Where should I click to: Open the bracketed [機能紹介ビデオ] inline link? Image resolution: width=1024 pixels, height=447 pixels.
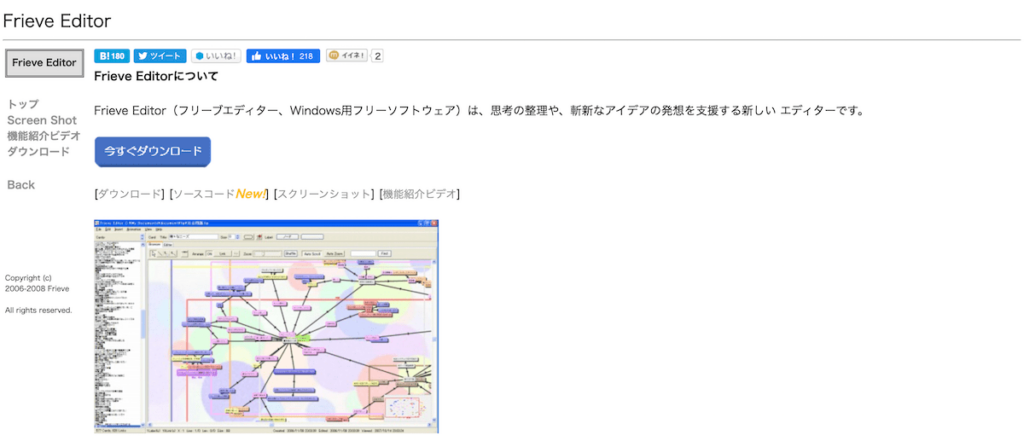(x=419, y=194)
